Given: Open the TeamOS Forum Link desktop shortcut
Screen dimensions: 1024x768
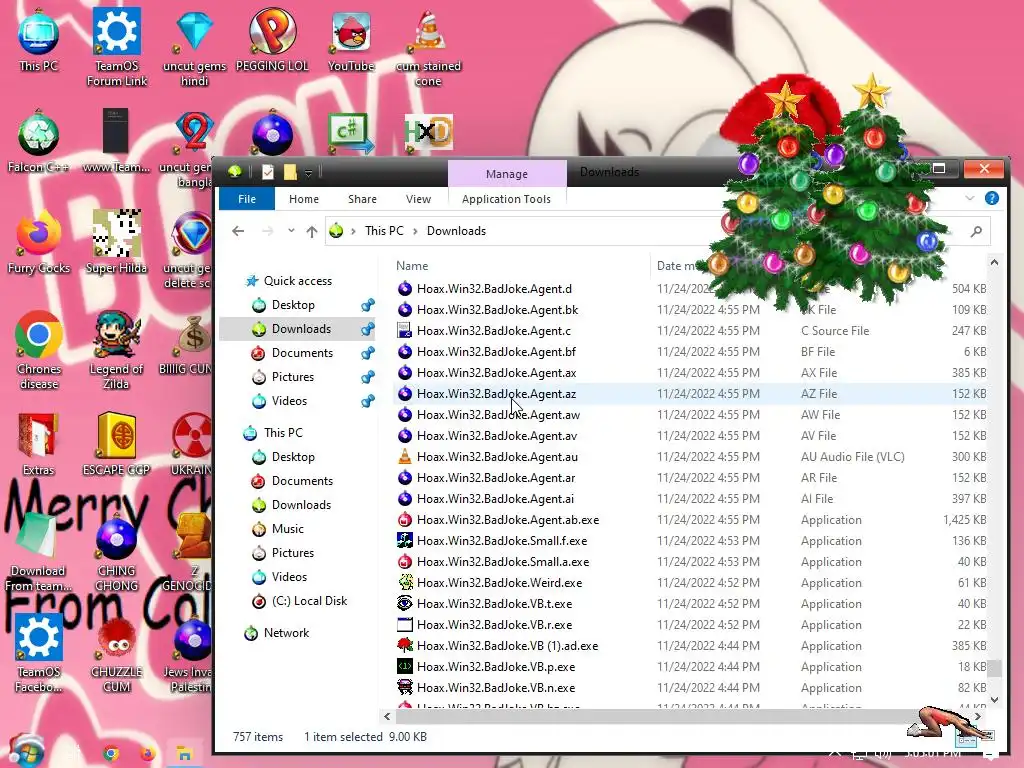Looking at the screenshot, I should (x=117, y=48).
